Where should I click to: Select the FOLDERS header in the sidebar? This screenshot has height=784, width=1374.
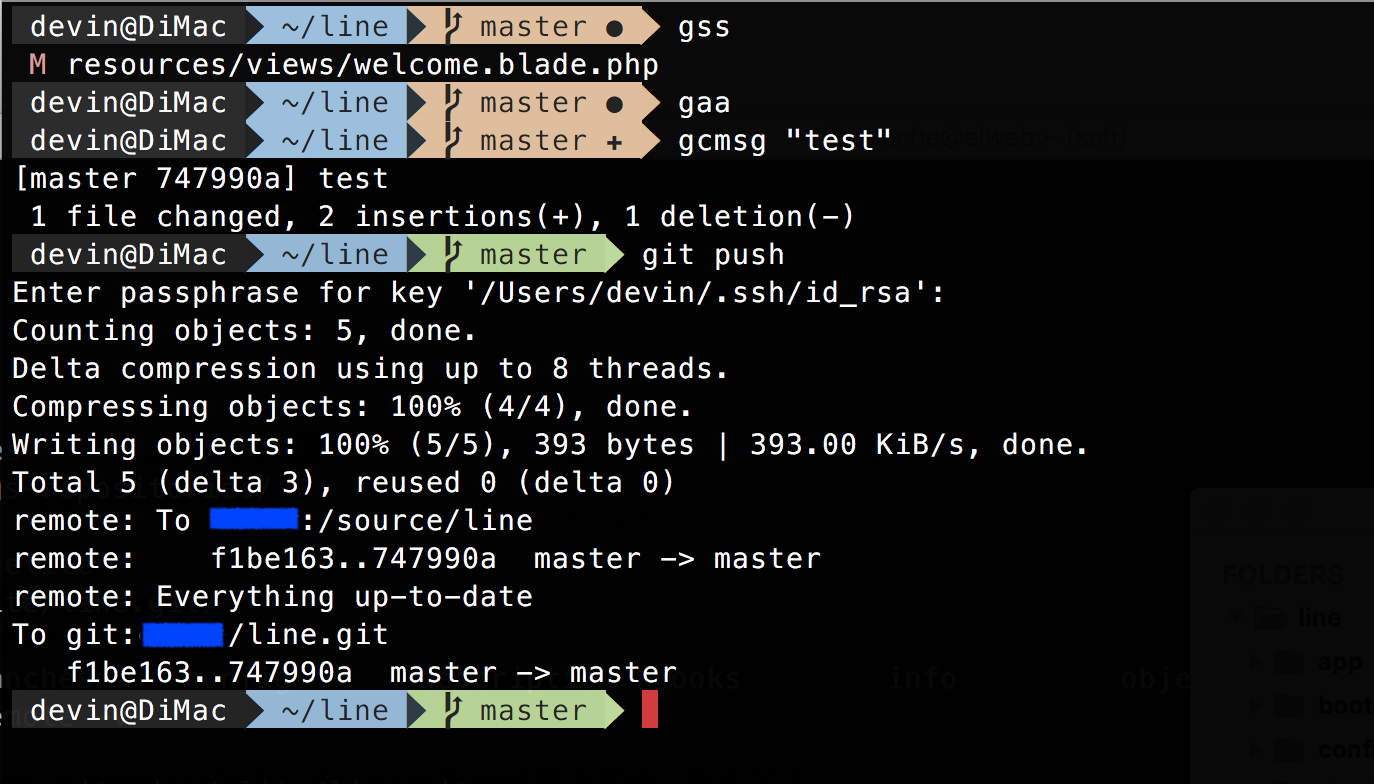1283,576
